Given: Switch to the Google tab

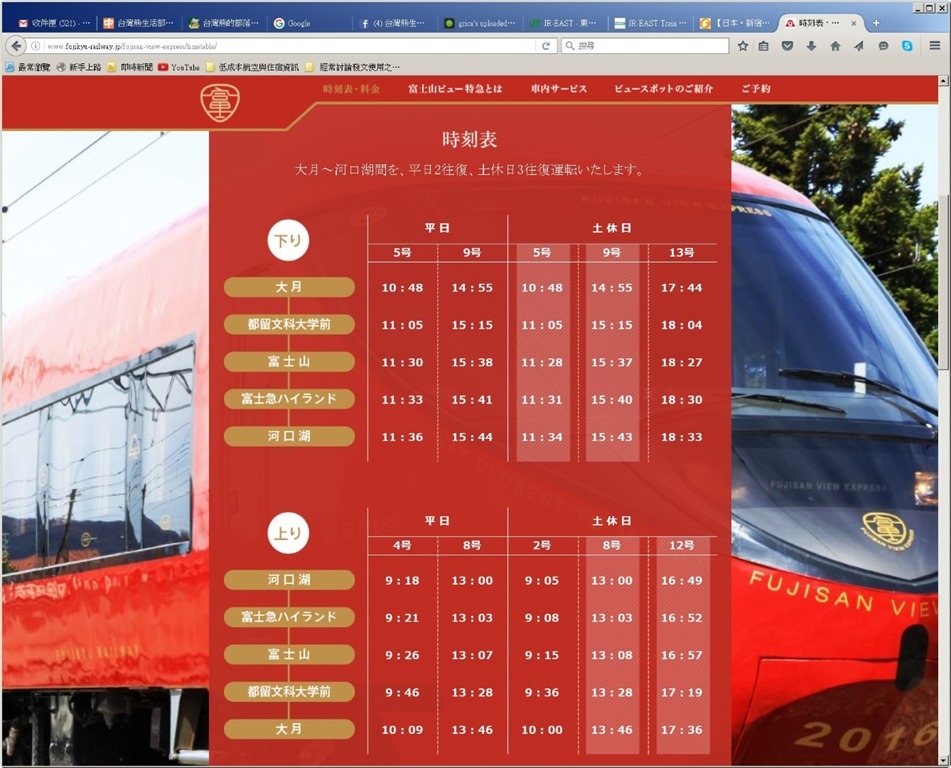Looking at the screenshot, I should point(309,23).
